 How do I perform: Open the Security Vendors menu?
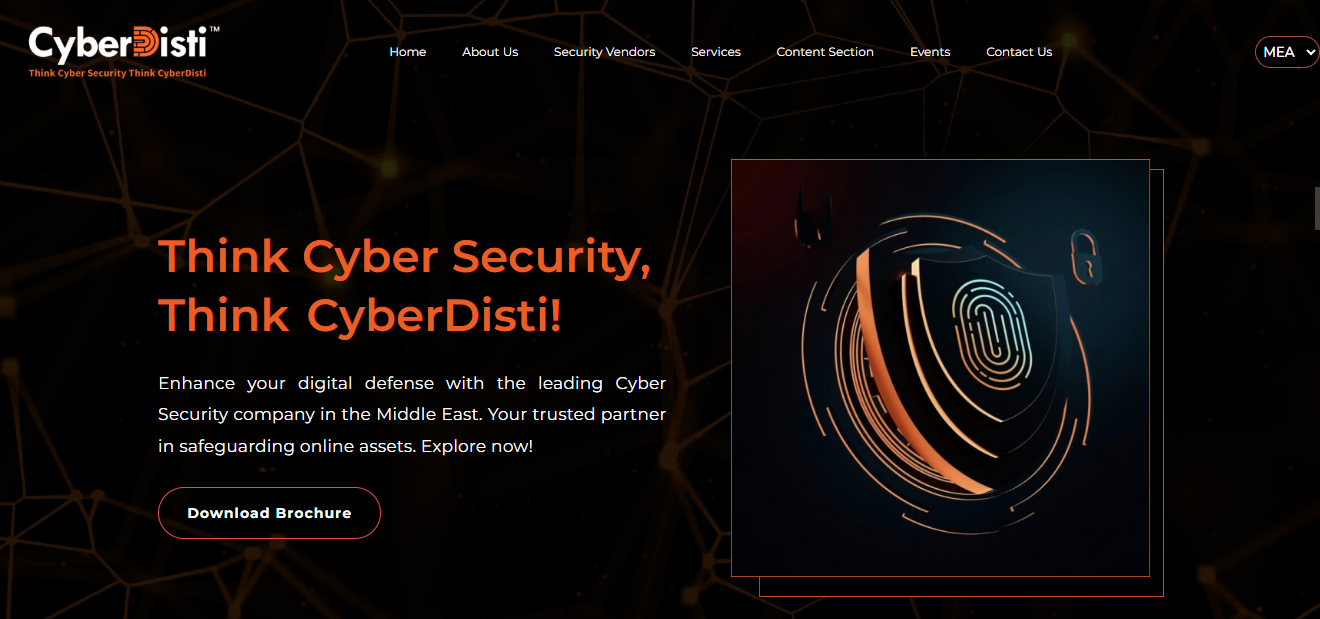(x=605, y=52)
